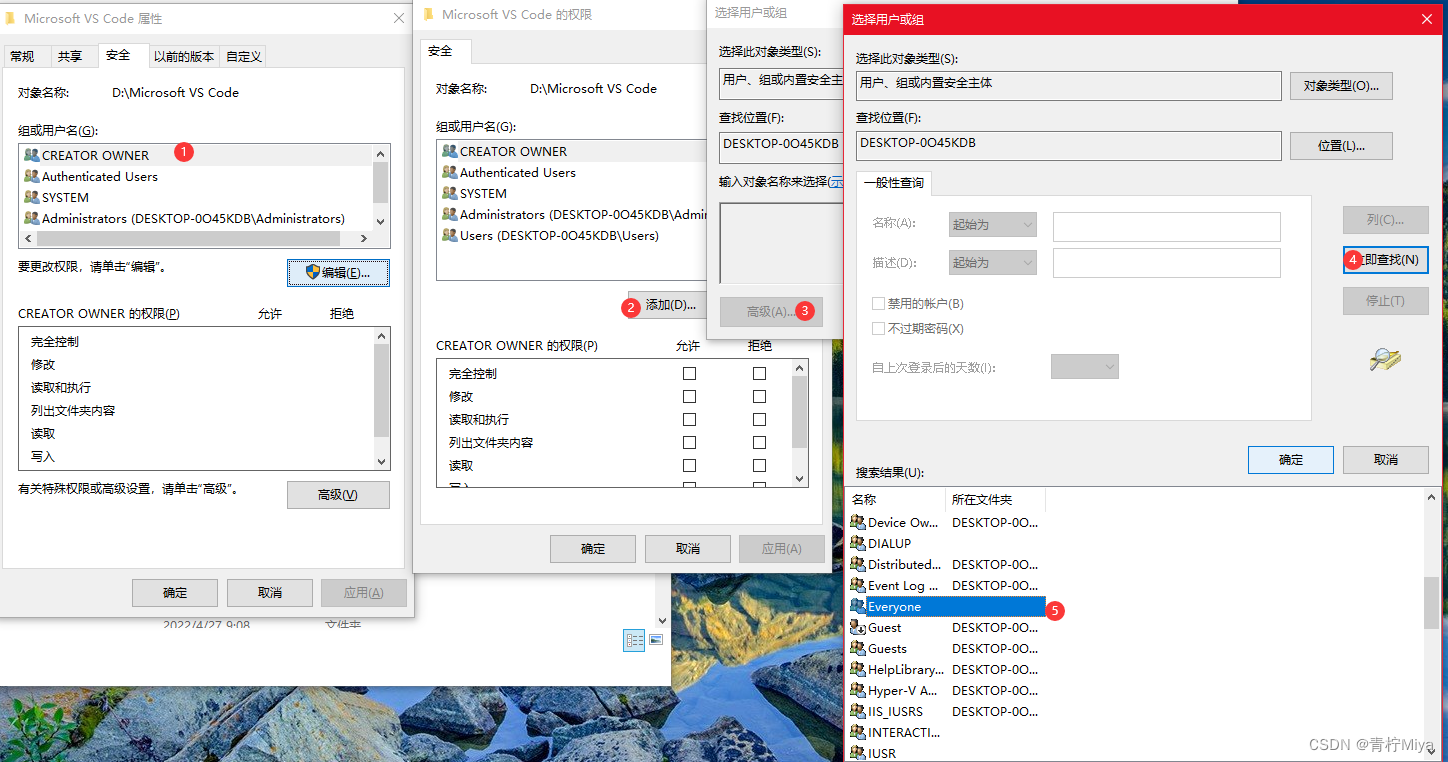Viewport: 1448px width, 762px height.
Task: Click the icon beside Hyper-V A... result row
Action: point(857,690)
